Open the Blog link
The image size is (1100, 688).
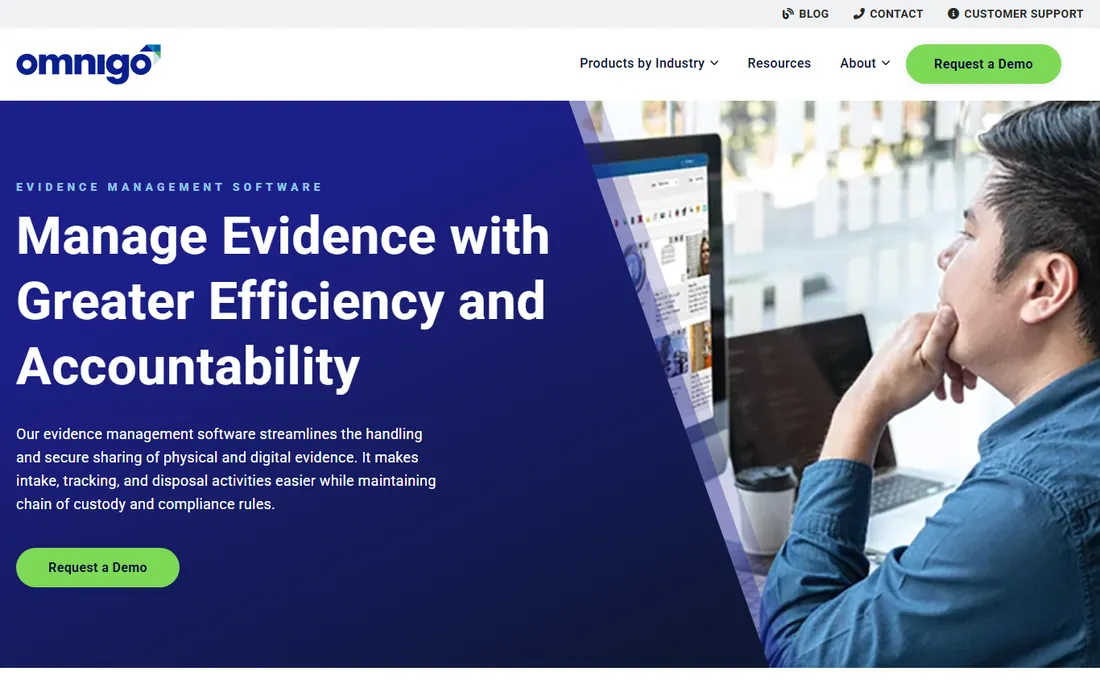click(805, 14)
